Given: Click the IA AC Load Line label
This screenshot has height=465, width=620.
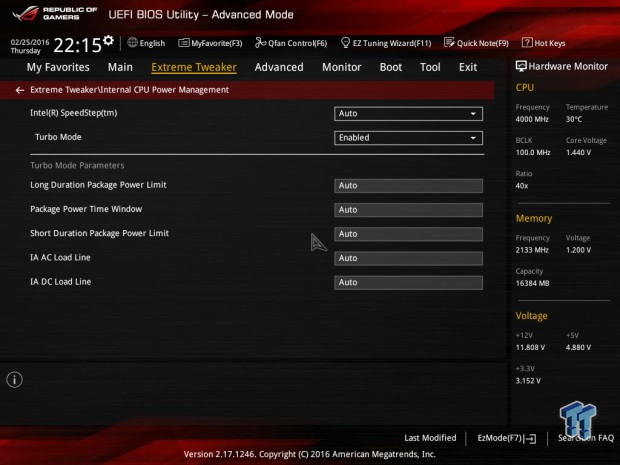Looking at the screenshot, I should [60, 257].
